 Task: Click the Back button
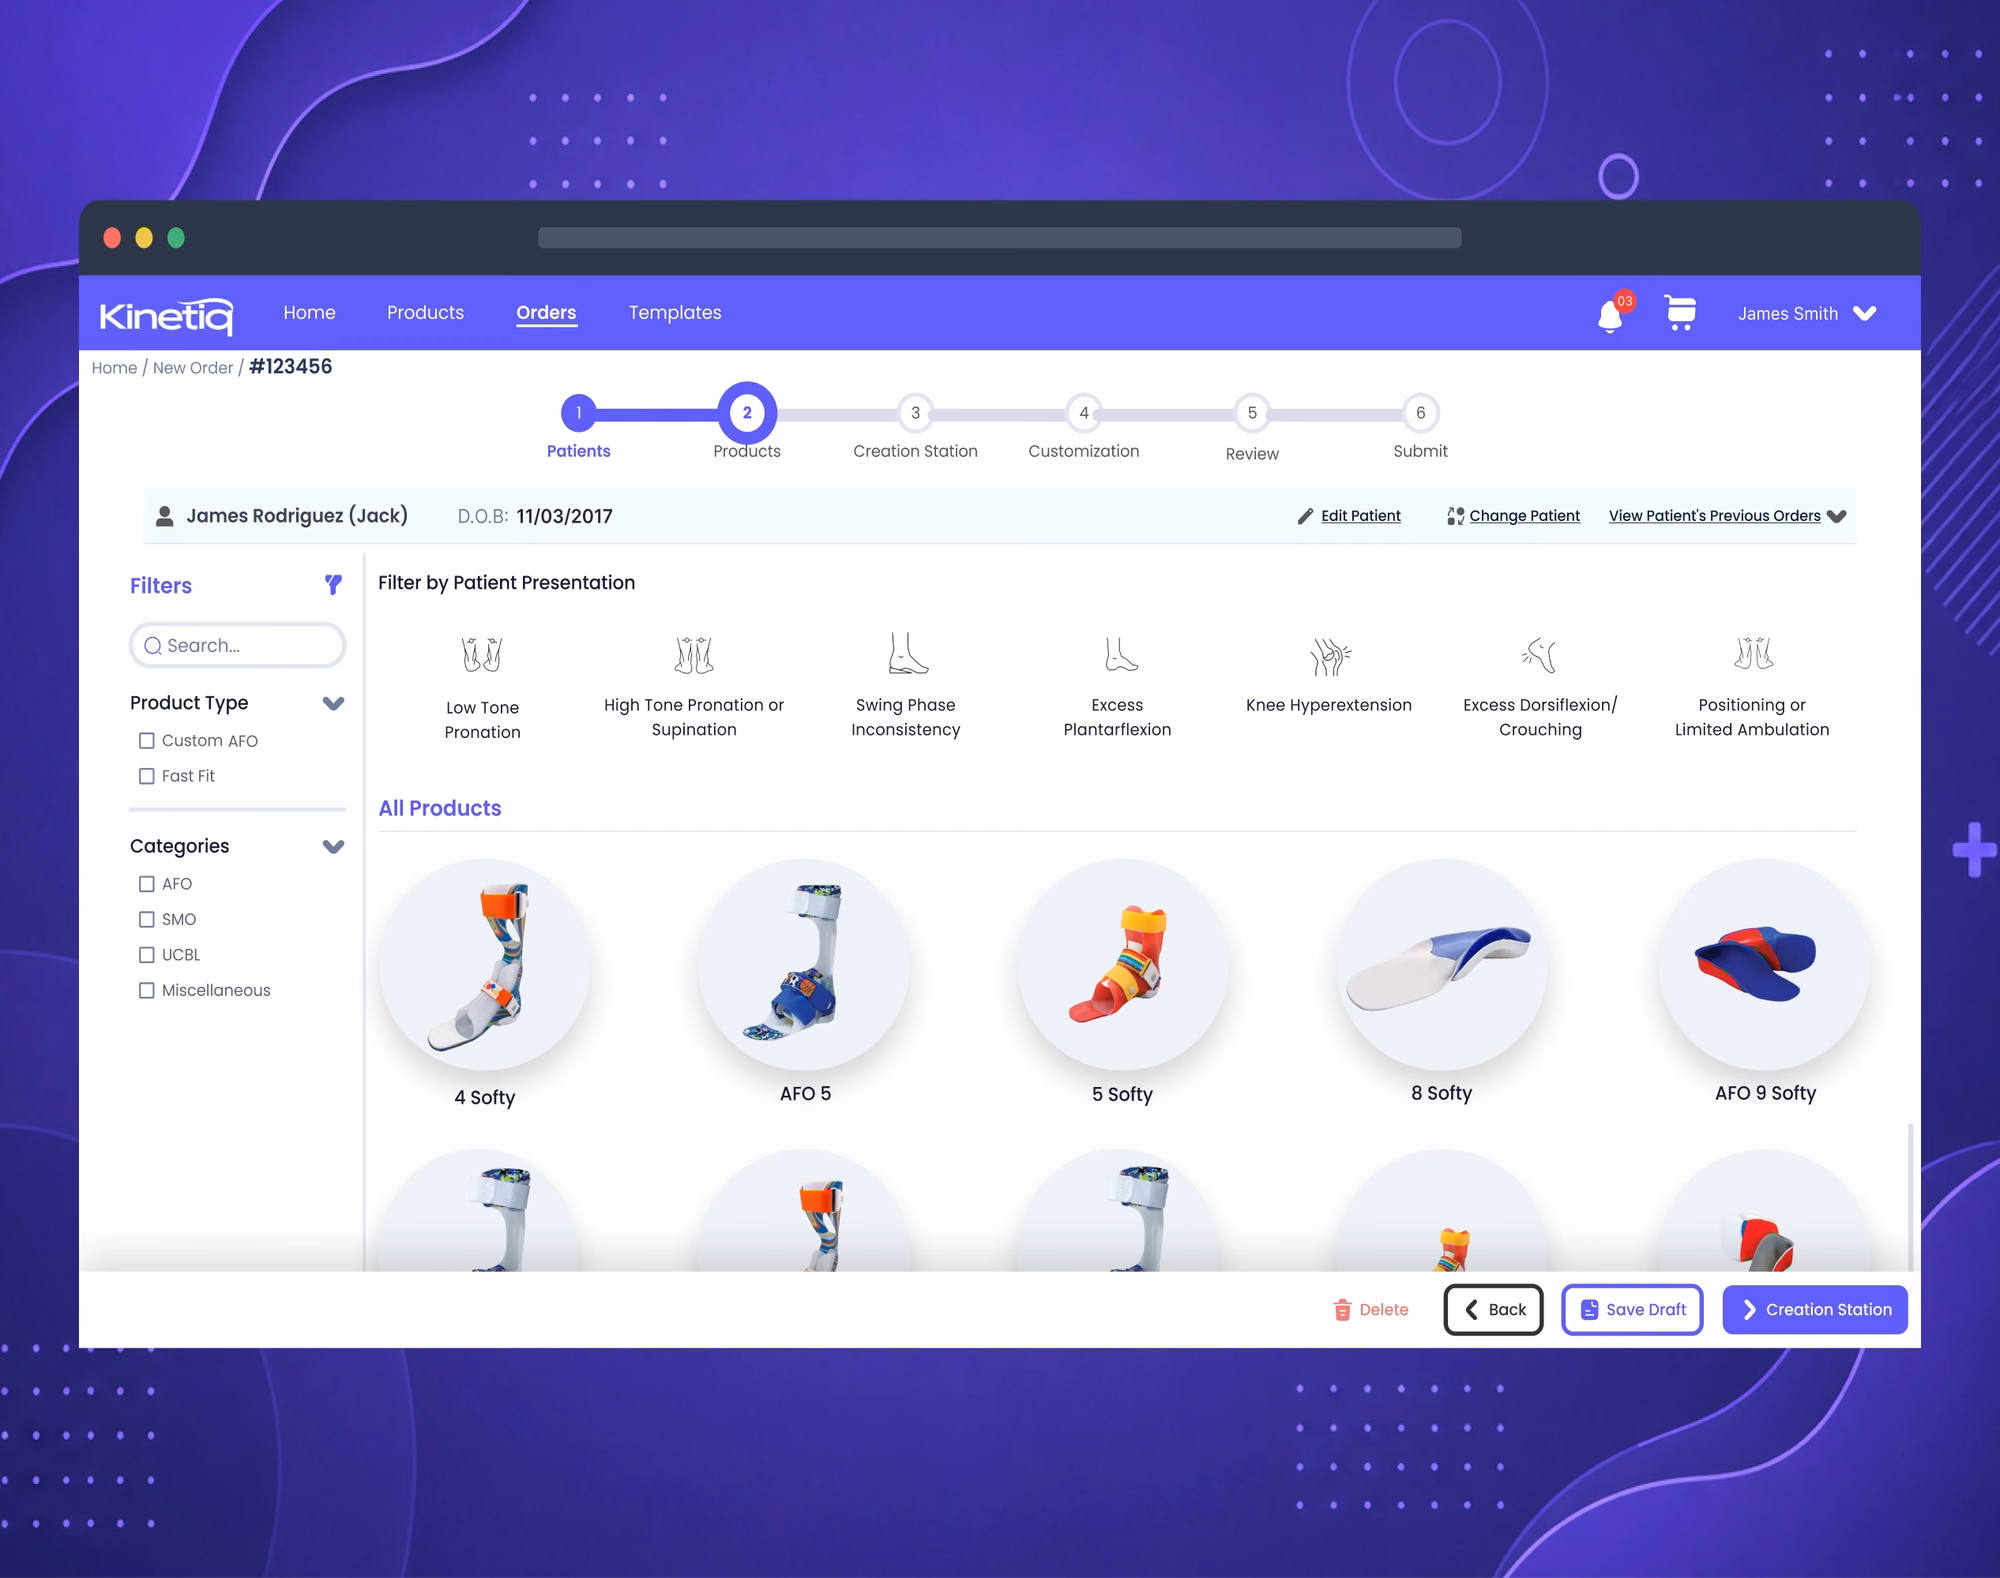[1493, 1310]
